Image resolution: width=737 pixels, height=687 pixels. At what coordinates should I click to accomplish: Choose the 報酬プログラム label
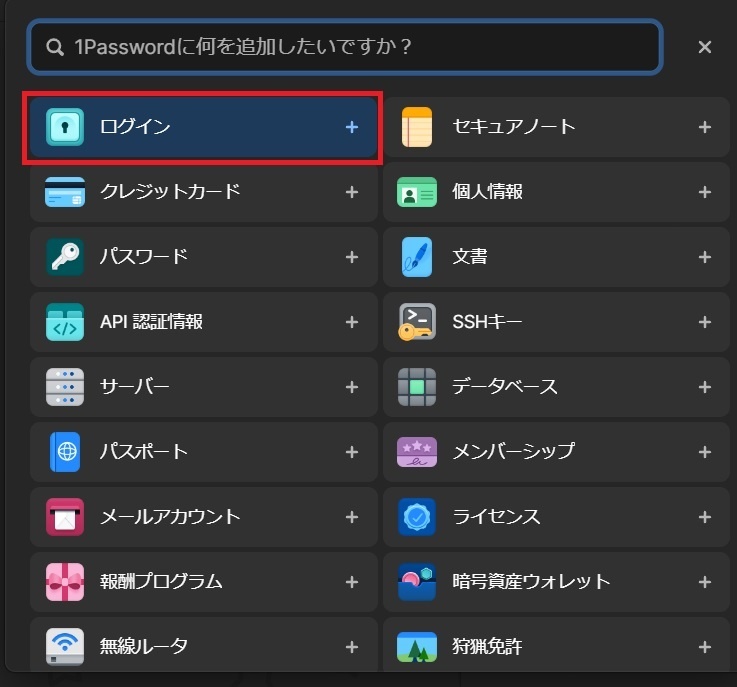161,582
